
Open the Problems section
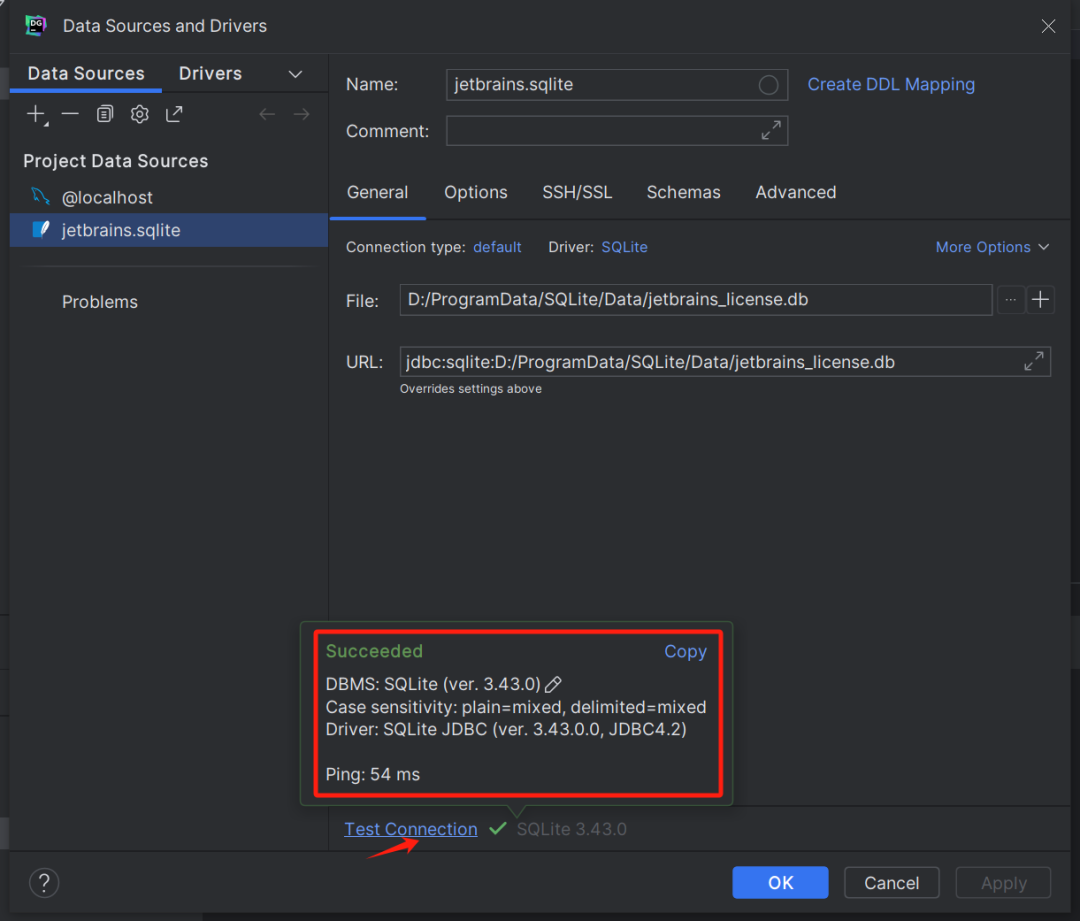100,302
